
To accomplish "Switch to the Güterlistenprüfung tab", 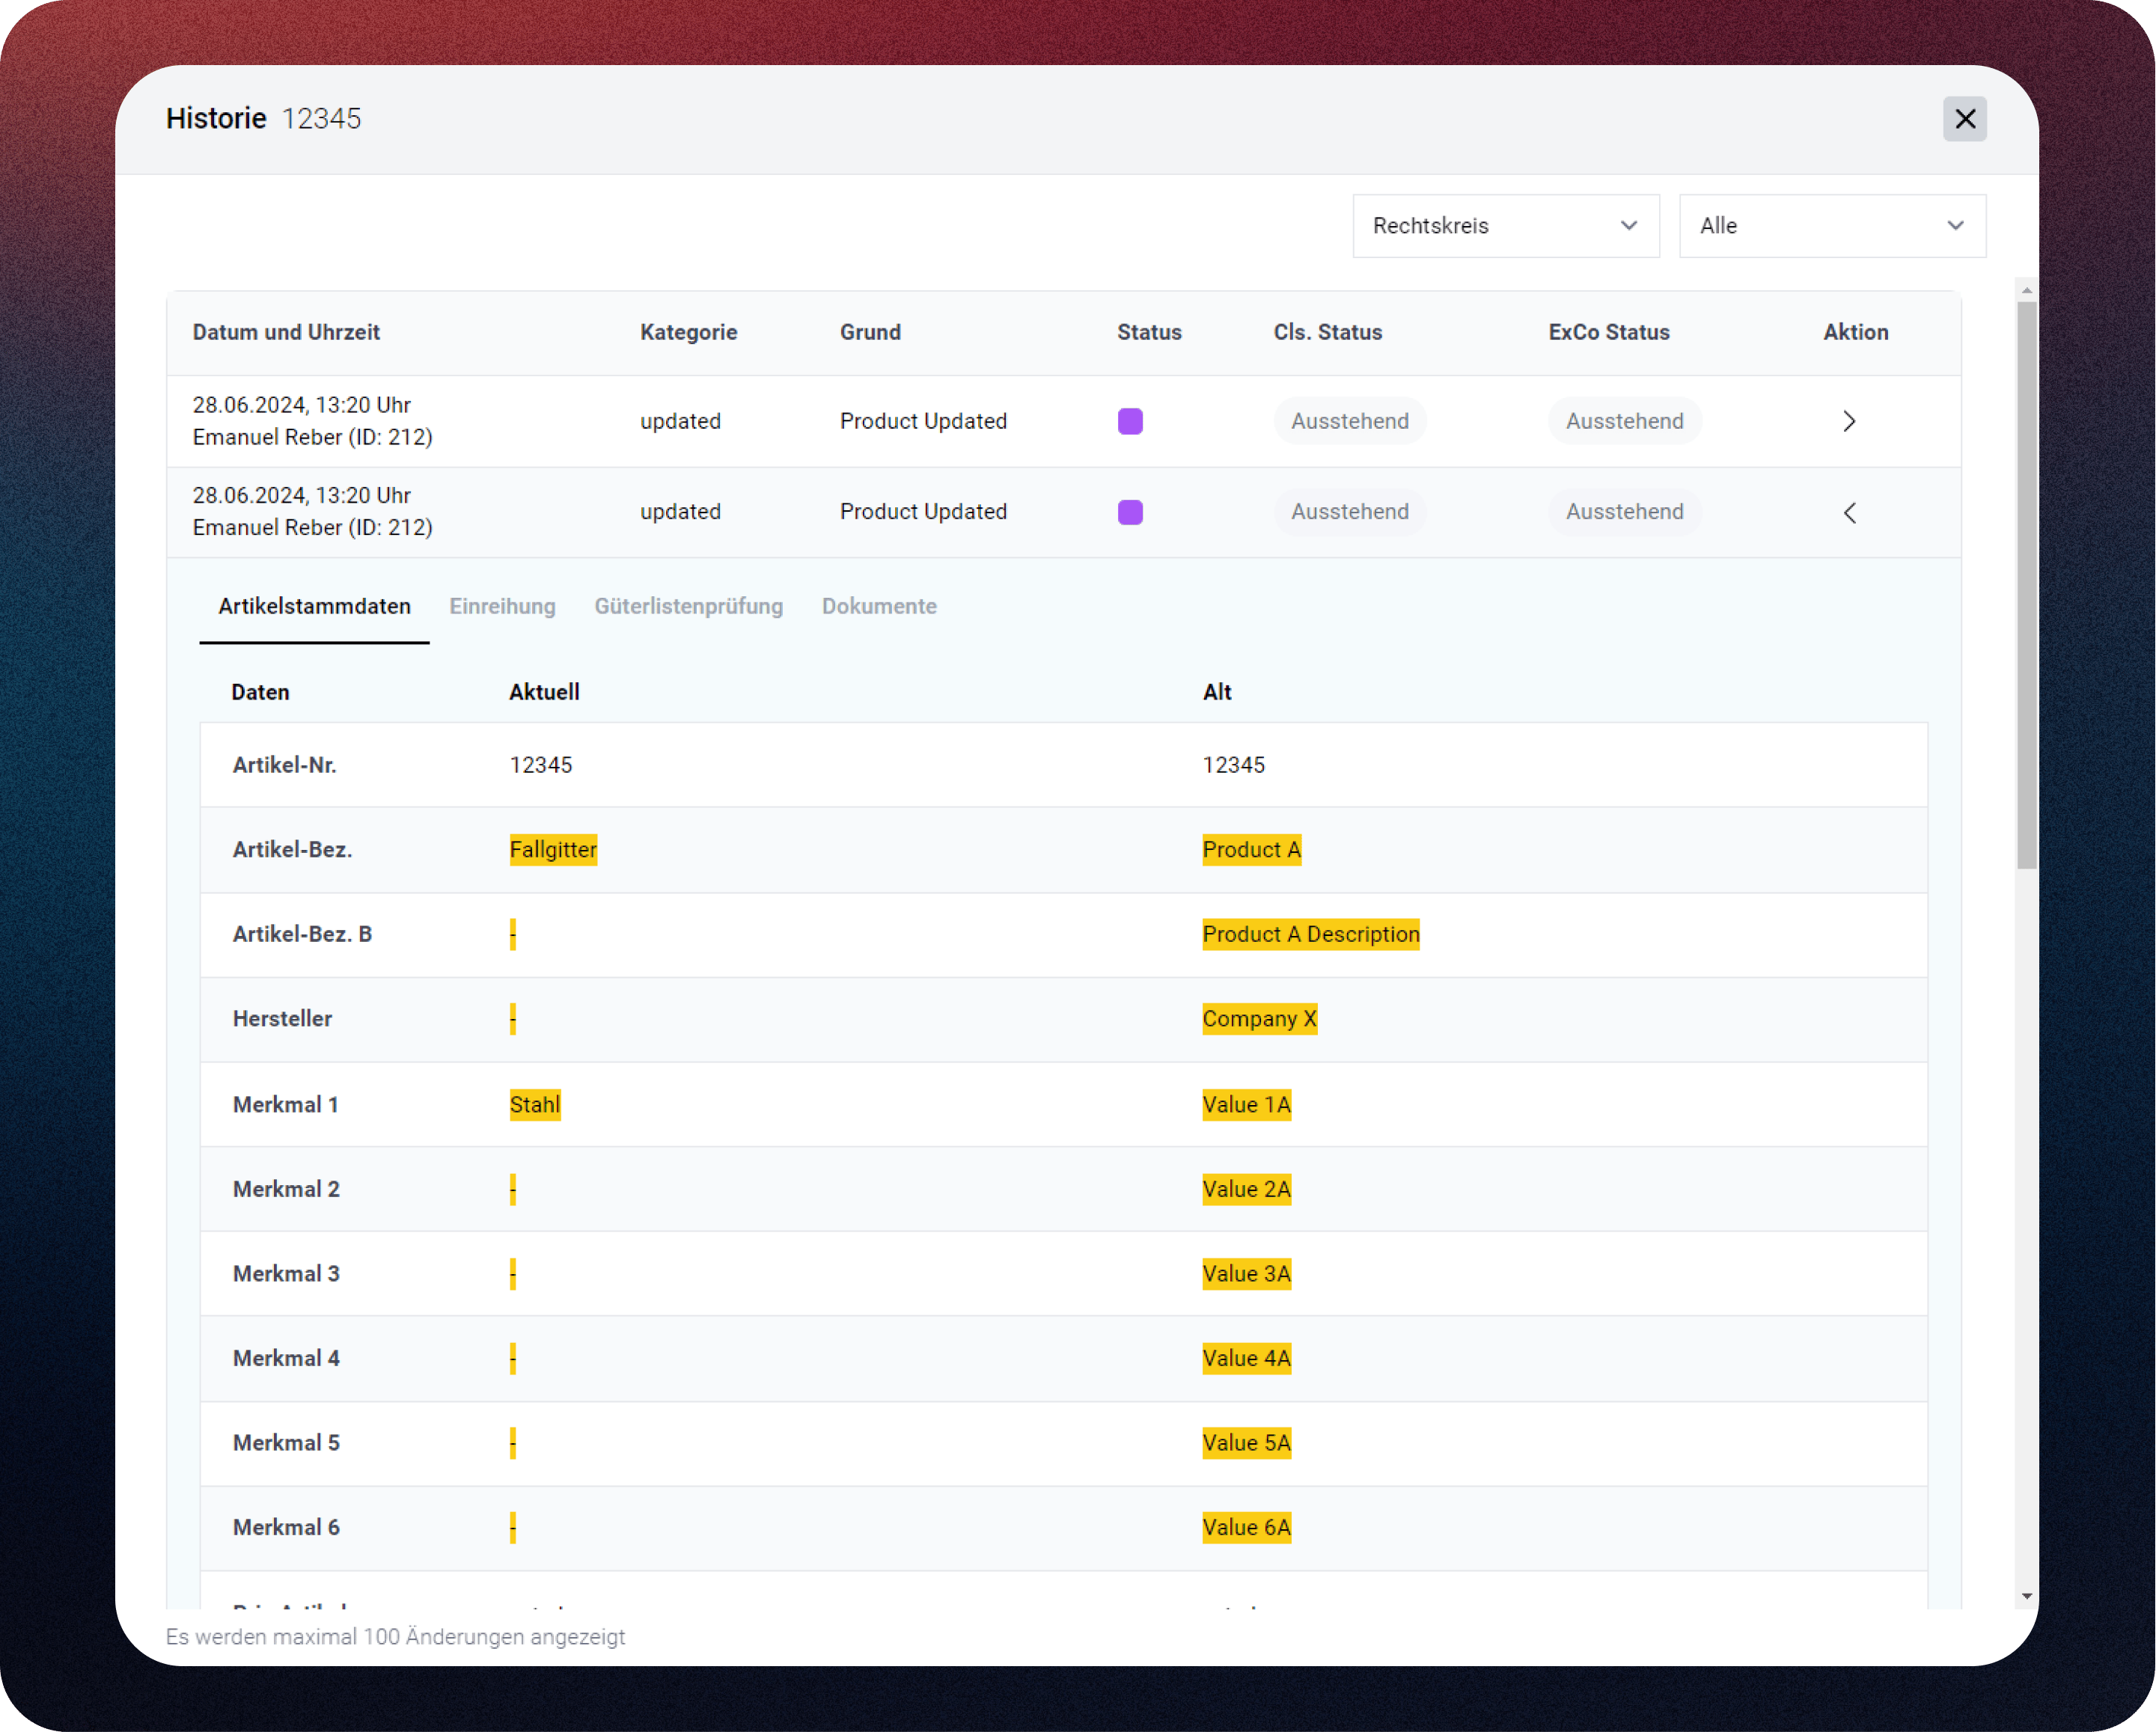I will (x=688, y=606).
